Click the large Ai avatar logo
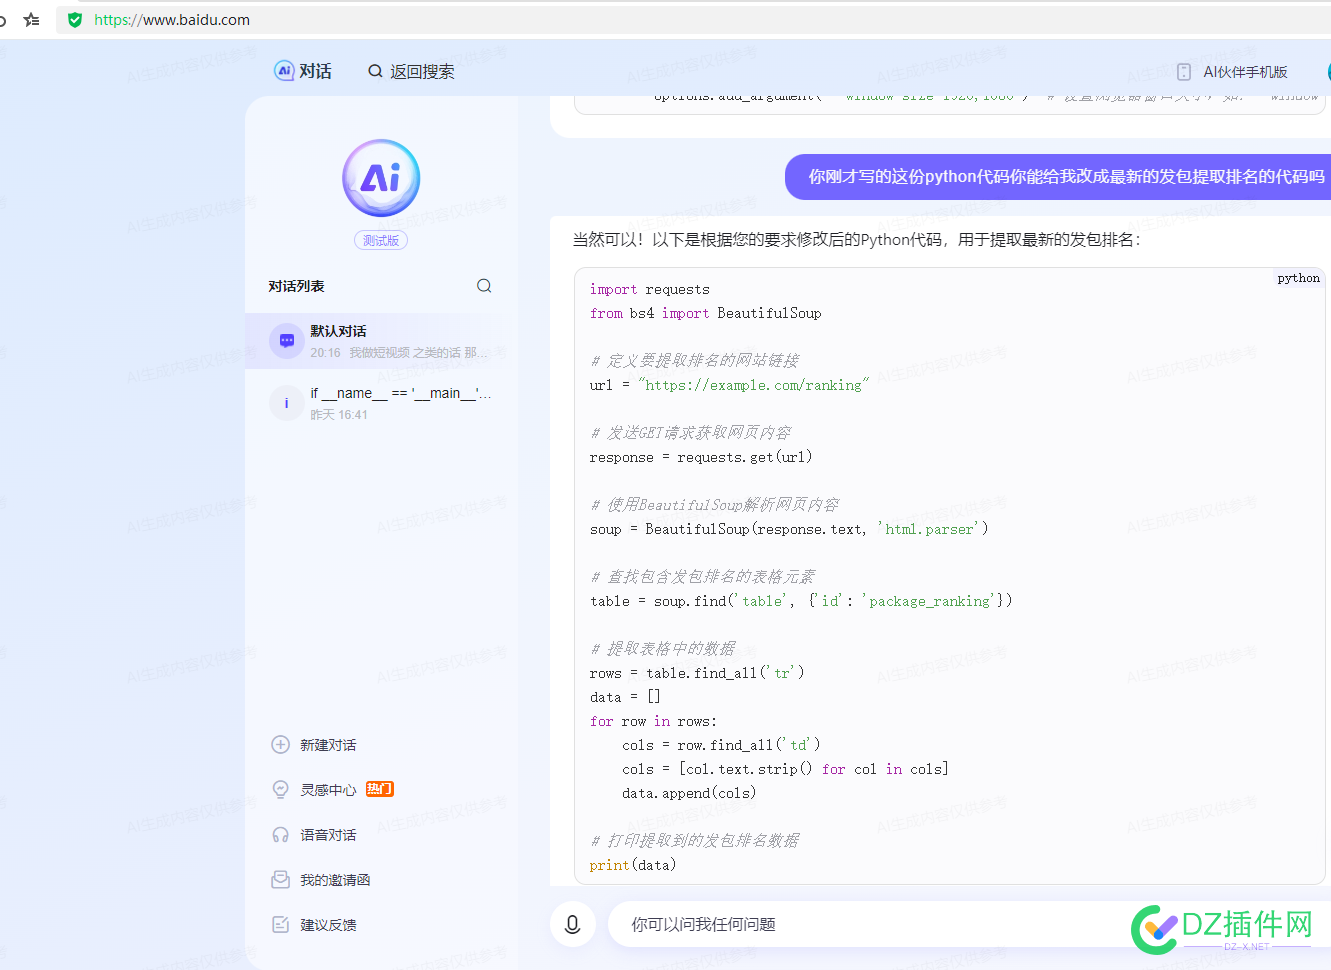1331x970 pixels. [381, 178]
